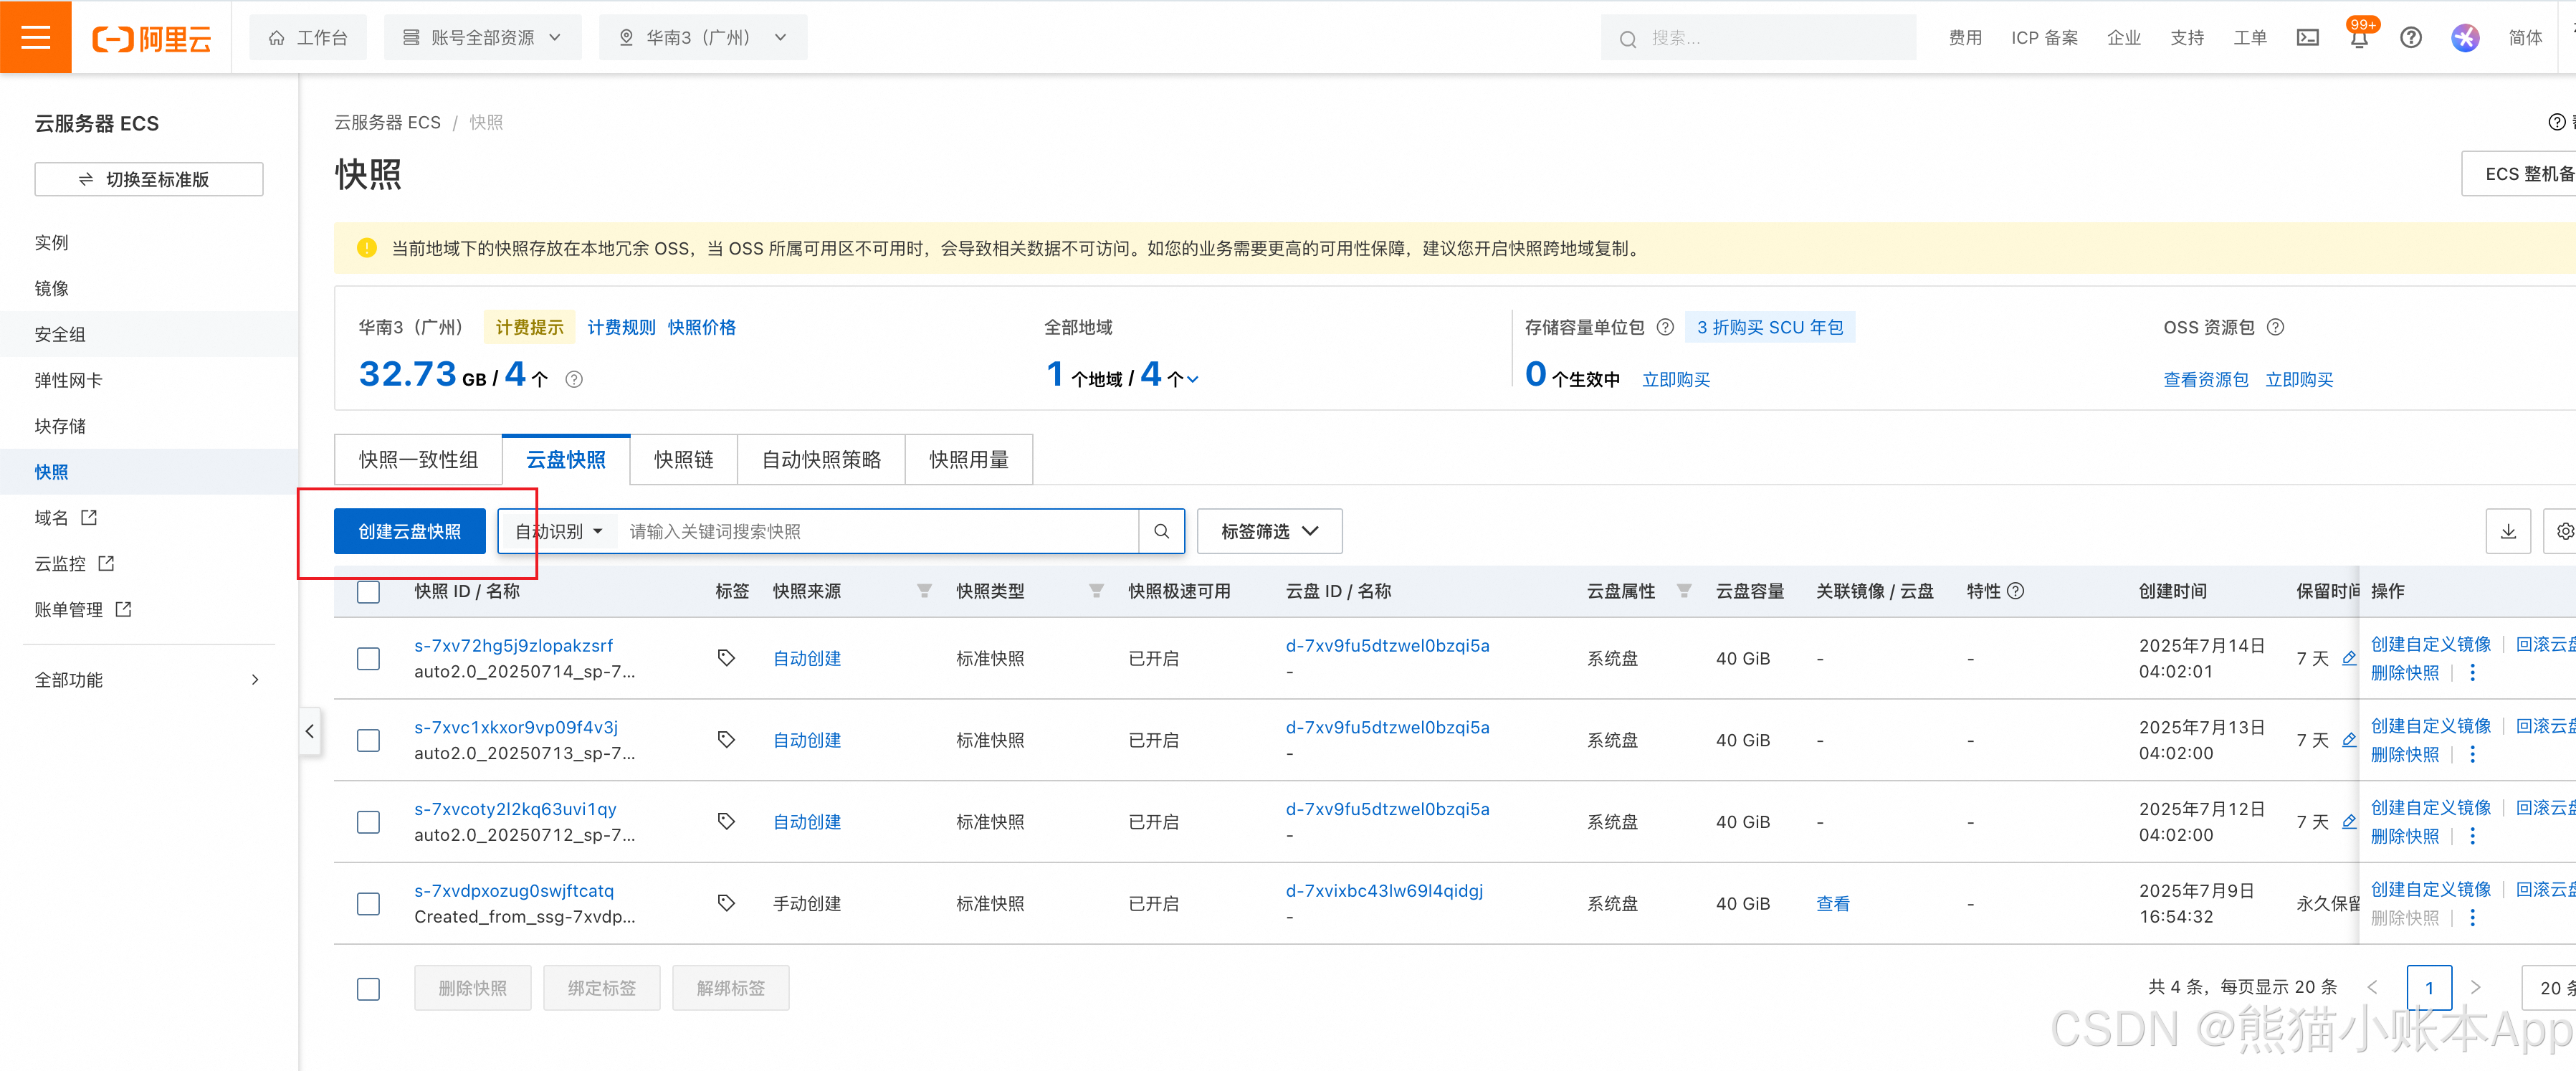The height and width of the screenshot is (1071, 2576).
Task: Delete the July 12 snapshot via 删除快照
Action: [2404, 836]
